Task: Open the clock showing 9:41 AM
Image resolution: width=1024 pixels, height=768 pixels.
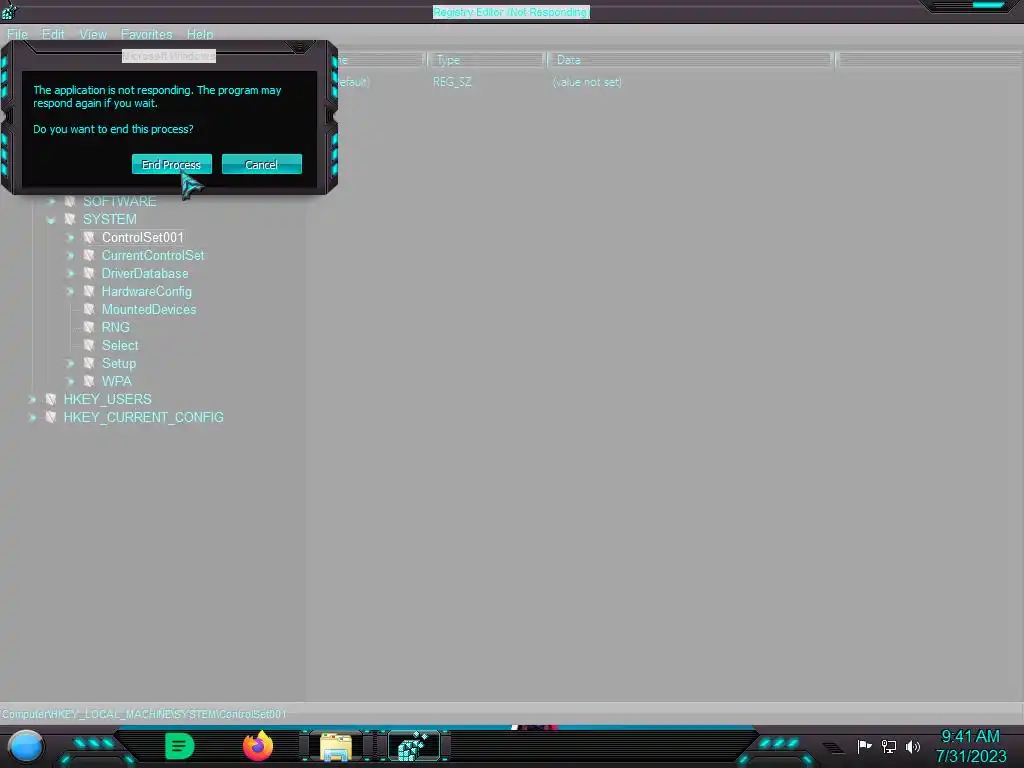Action: (x=970, y=746)
